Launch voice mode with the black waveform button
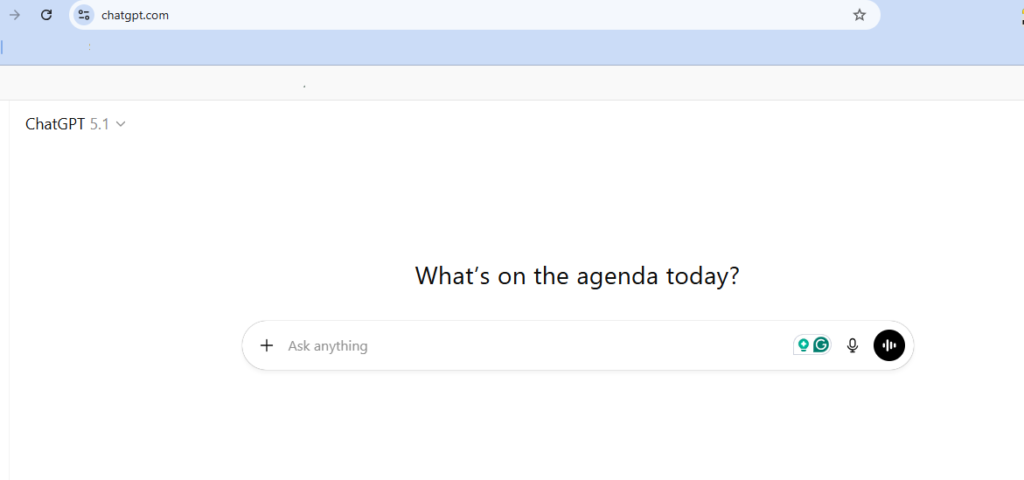This screenshot has width=1024, height=480. (889, 346)
